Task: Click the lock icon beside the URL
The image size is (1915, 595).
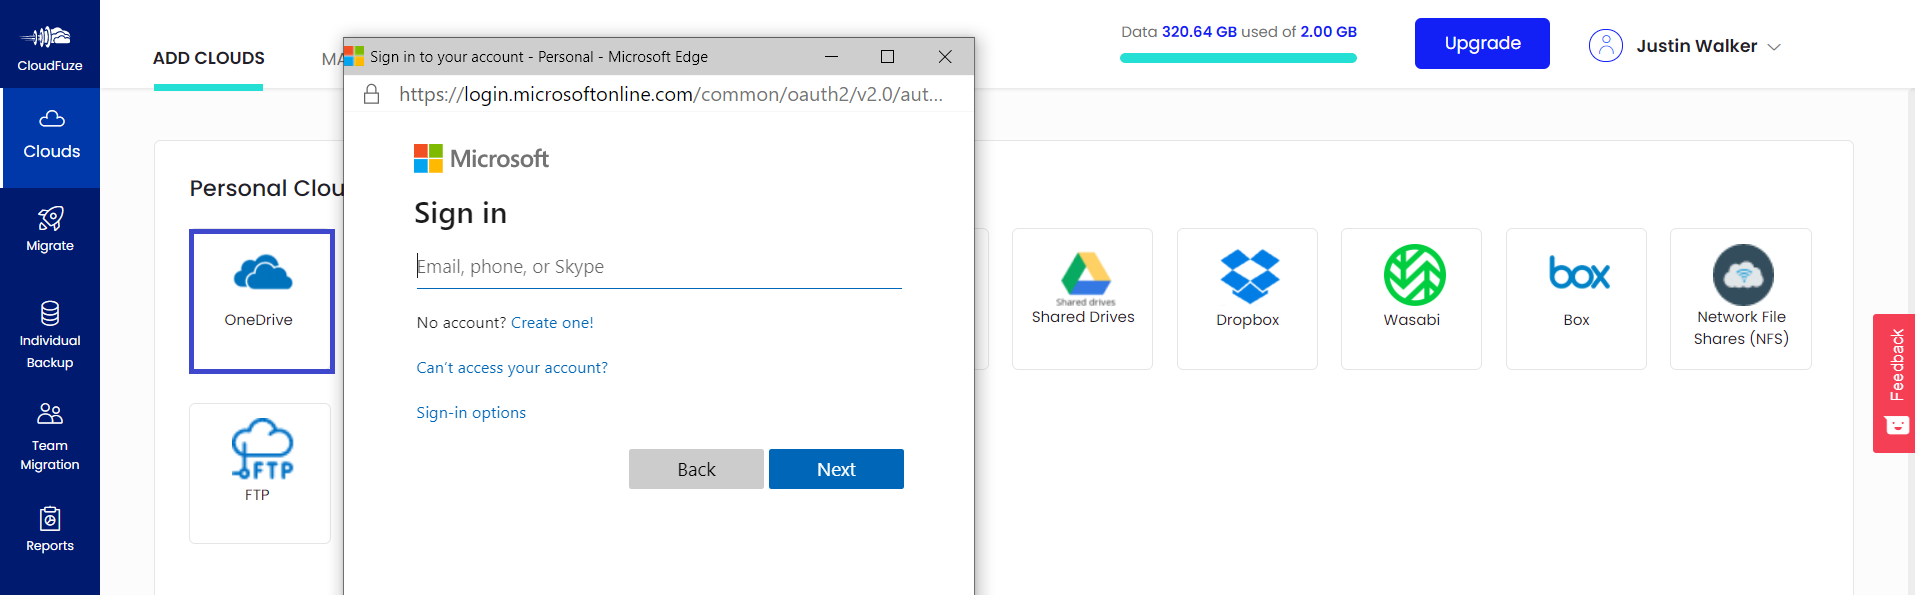Action: click(x=371, y=94)
